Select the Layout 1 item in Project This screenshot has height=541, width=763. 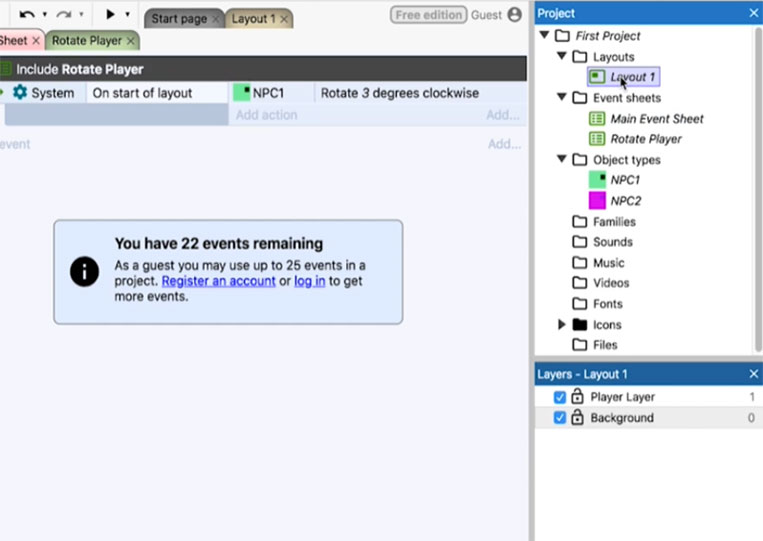(624, 77)
